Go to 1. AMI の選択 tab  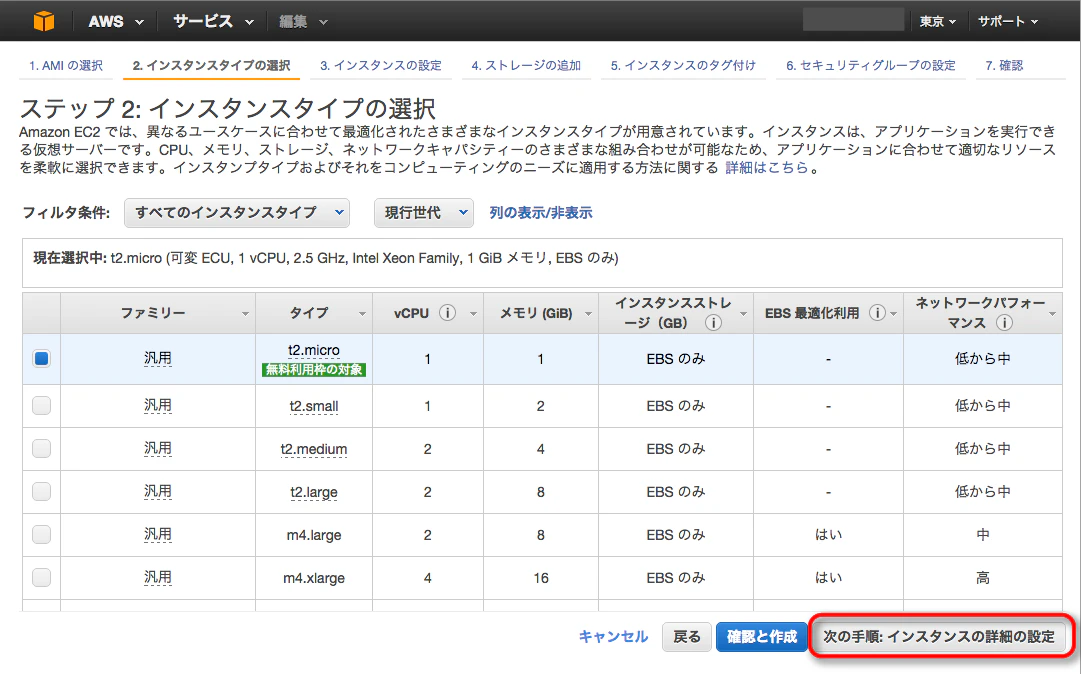click(x=65, y=65)
